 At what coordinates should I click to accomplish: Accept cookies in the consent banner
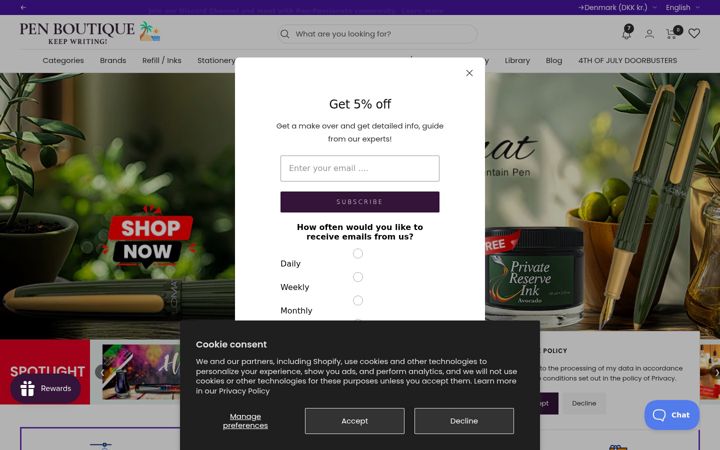[x=354, y=421]
